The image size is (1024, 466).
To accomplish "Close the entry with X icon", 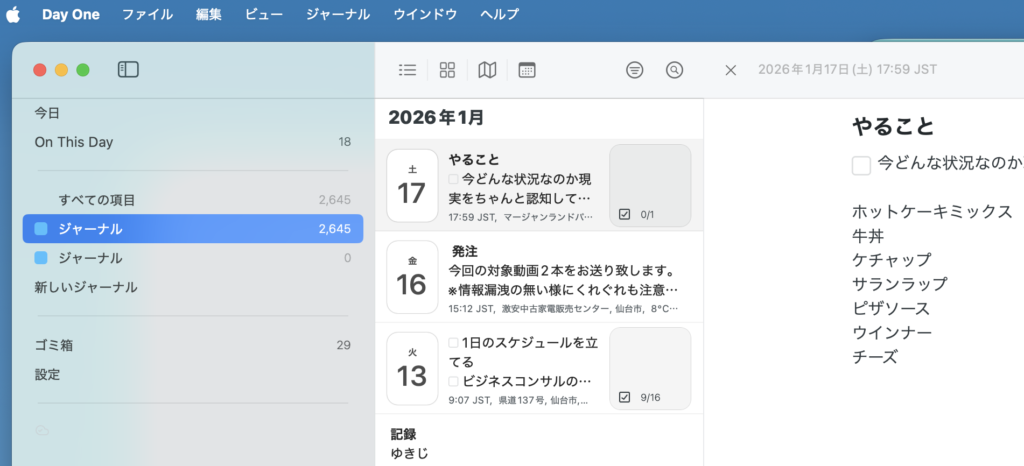I will pos(730,70).
